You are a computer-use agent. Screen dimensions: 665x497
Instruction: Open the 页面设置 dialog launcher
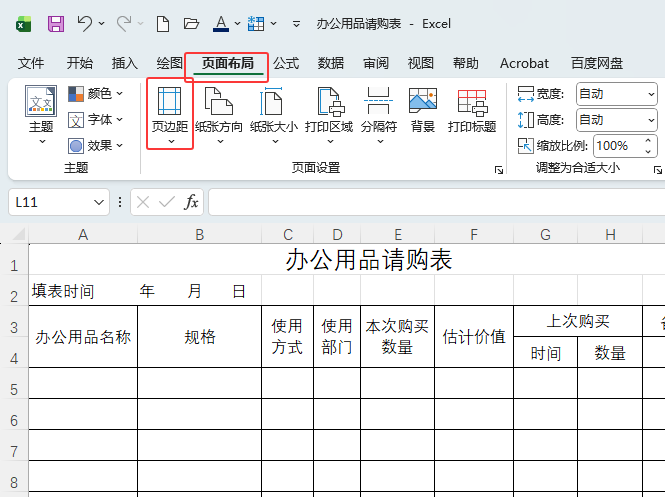pos(499,170)
